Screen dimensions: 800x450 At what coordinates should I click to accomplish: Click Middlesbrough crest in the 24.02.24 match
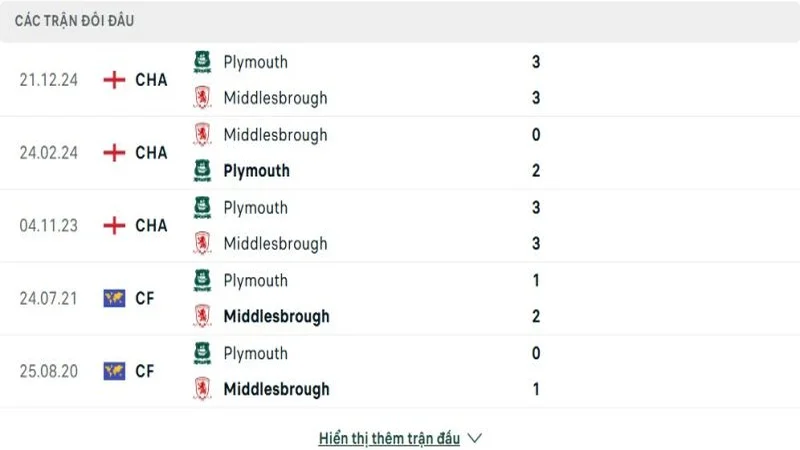(x=202, y=134)
